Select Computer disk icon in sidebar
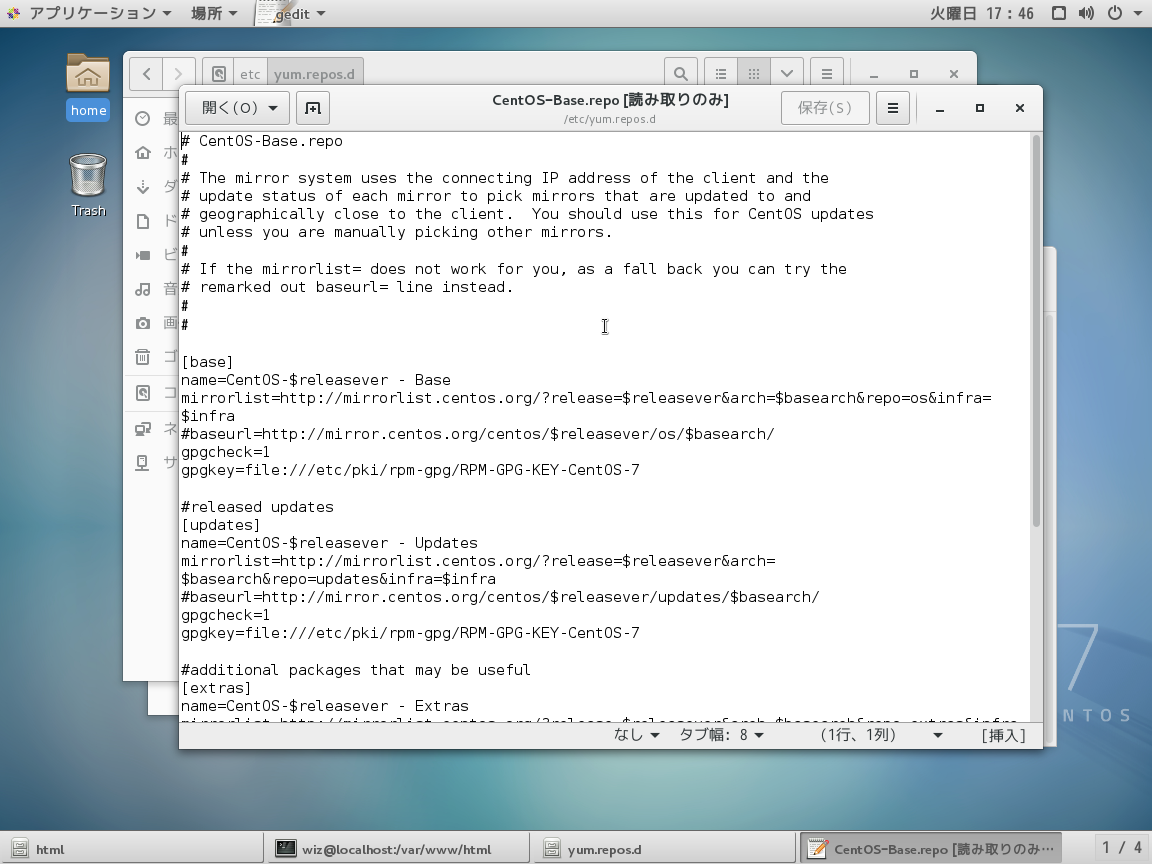1152x864 pixels. 143,393
